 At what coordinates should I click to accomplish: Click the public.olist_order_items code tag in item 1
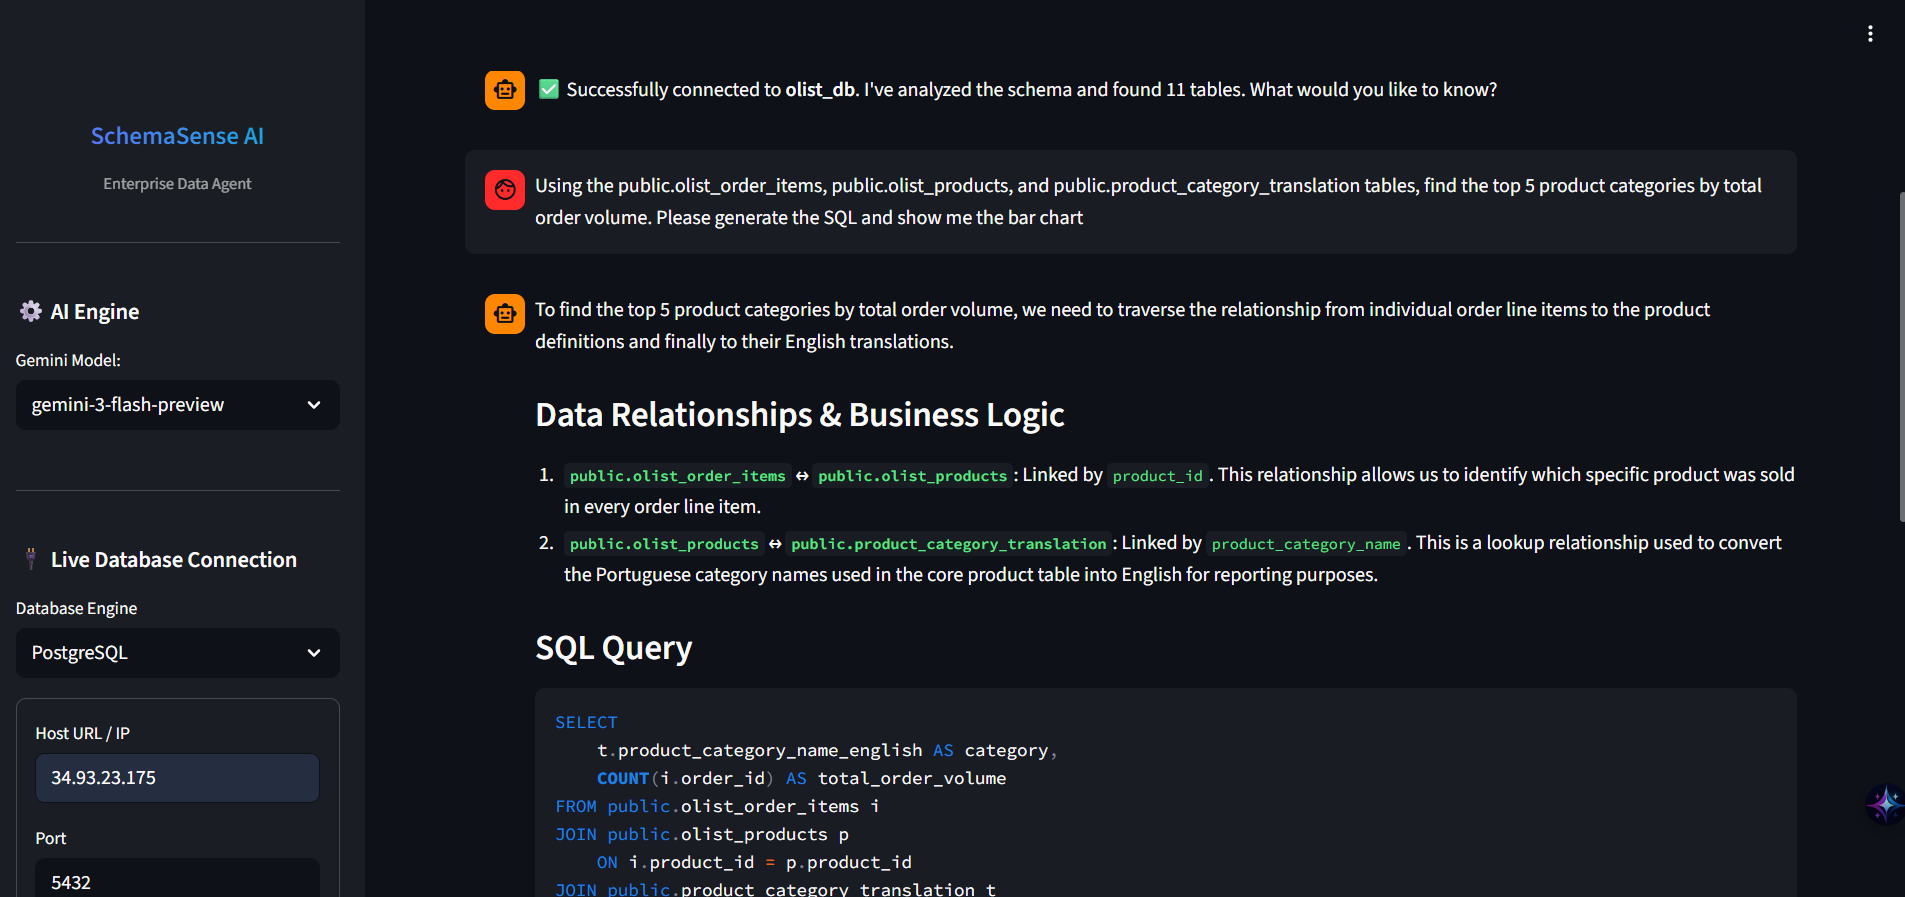(x=677, y=476)
